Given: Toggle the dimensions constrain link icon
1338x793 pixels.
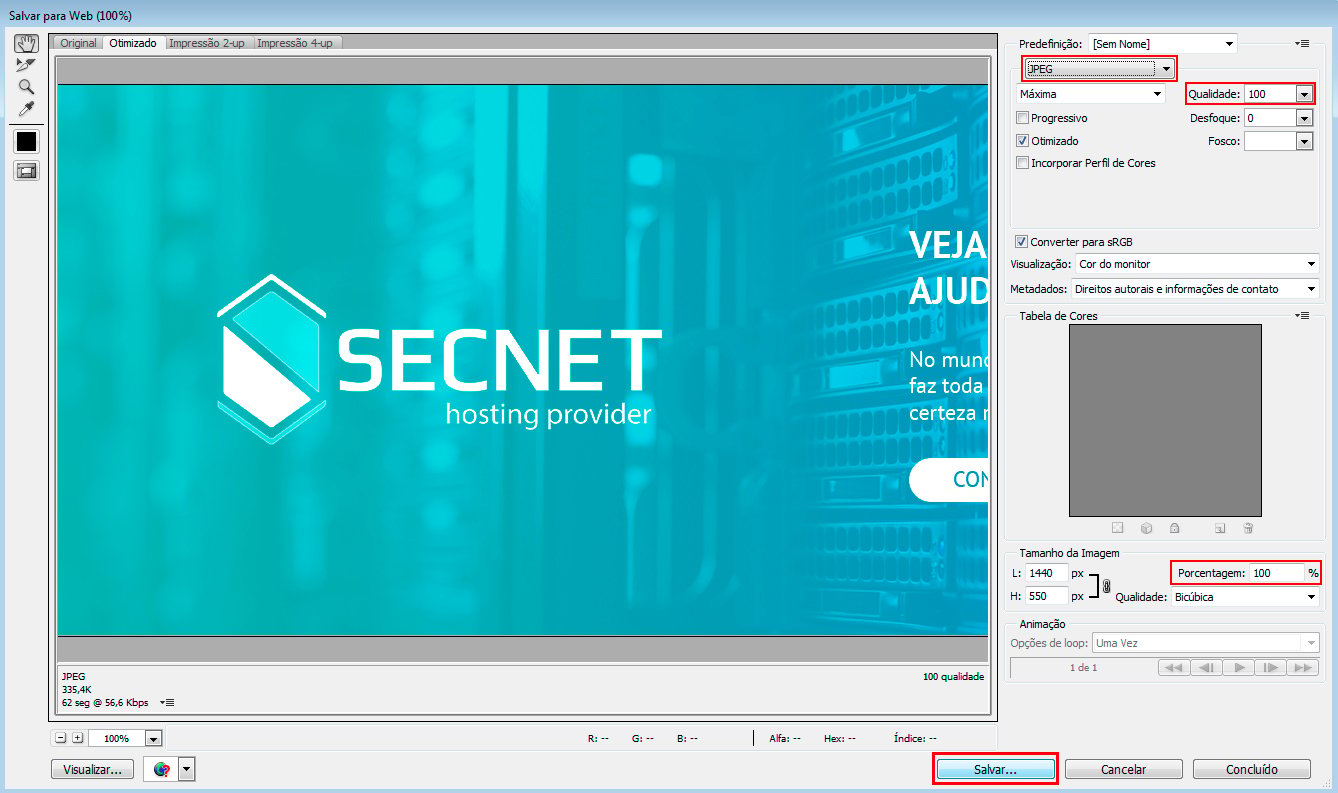Looking at the screenshot, I should click(x=1106, y=587).
